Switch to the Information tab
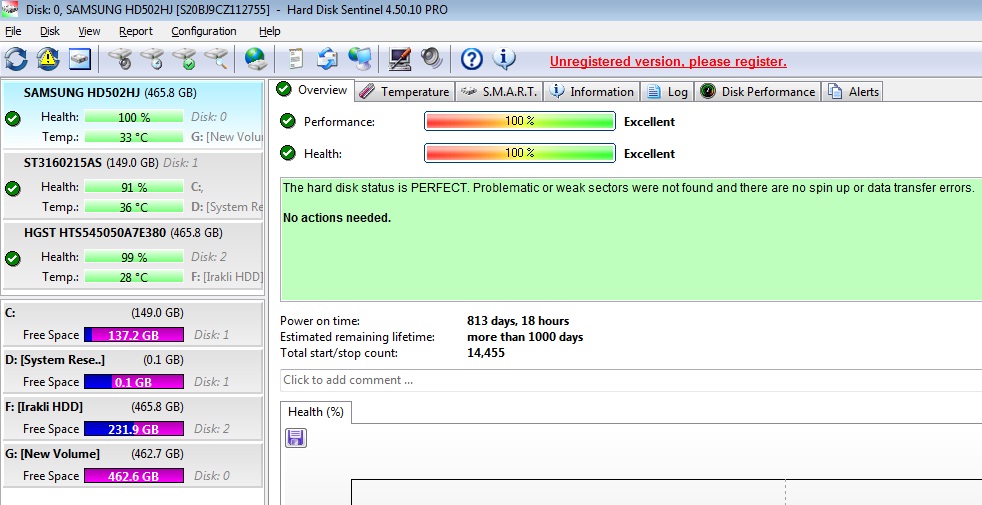982x505 pixels. [591, 91]
